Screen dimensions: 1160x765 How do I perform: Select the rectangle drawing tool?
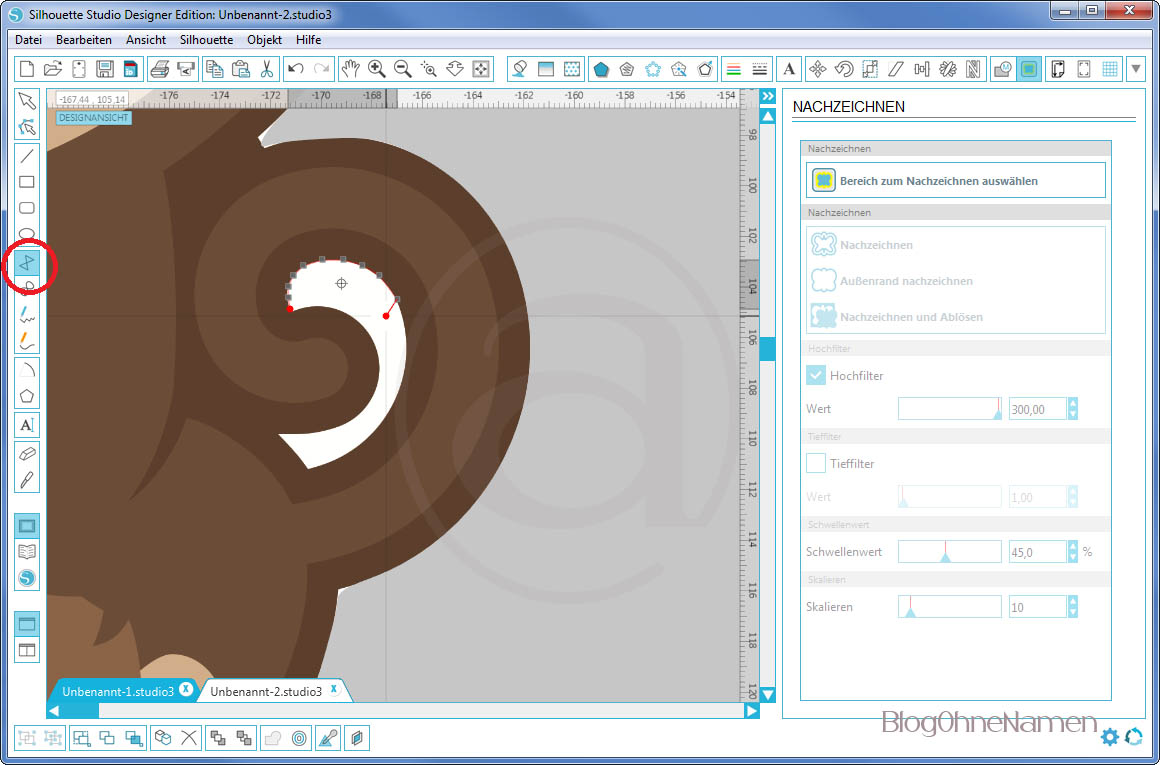coord(27,182)
